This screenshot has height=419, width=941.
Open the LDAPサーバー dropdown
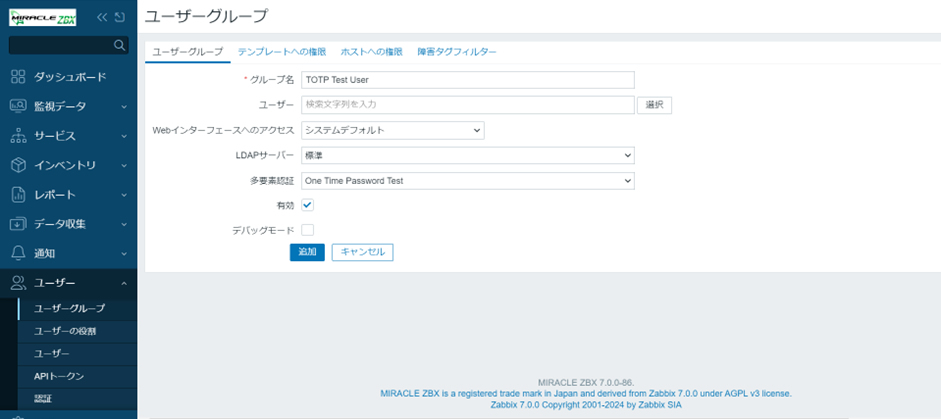(467, 155)
